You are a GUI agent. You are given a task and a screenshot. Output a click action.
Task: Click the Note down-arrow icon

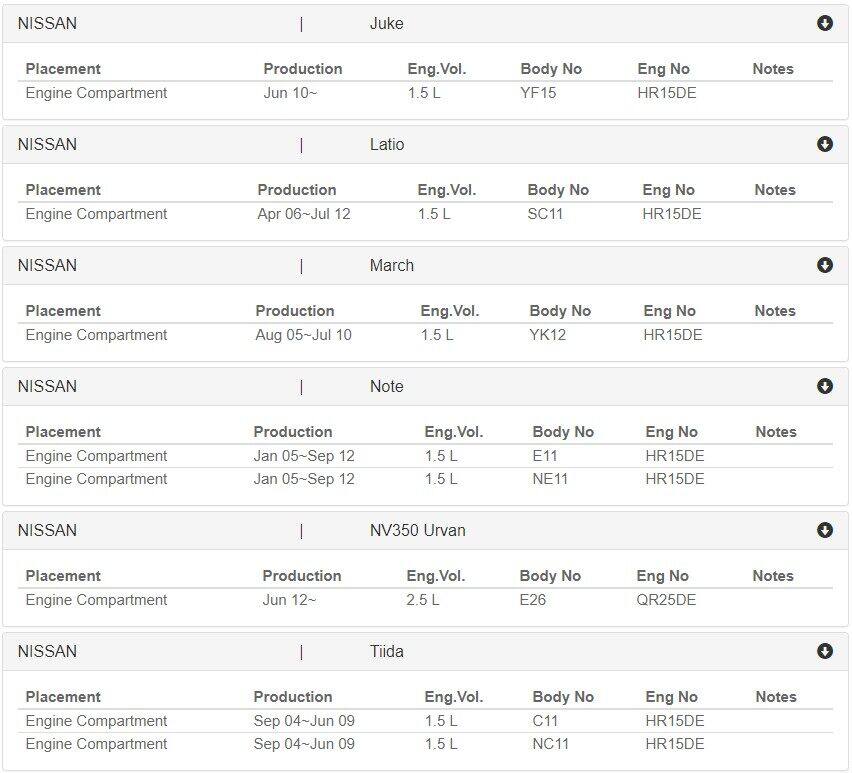[x=824, y=386]
